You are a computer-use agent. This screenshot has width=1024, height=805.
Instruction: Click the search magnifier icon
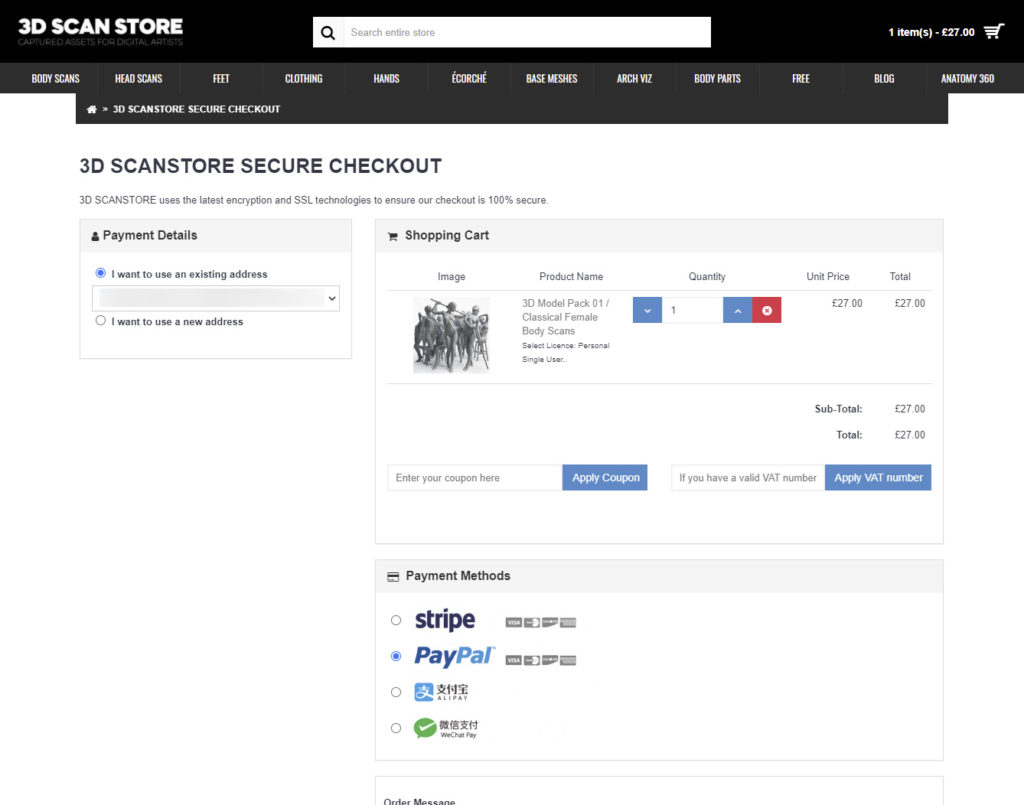328,32
